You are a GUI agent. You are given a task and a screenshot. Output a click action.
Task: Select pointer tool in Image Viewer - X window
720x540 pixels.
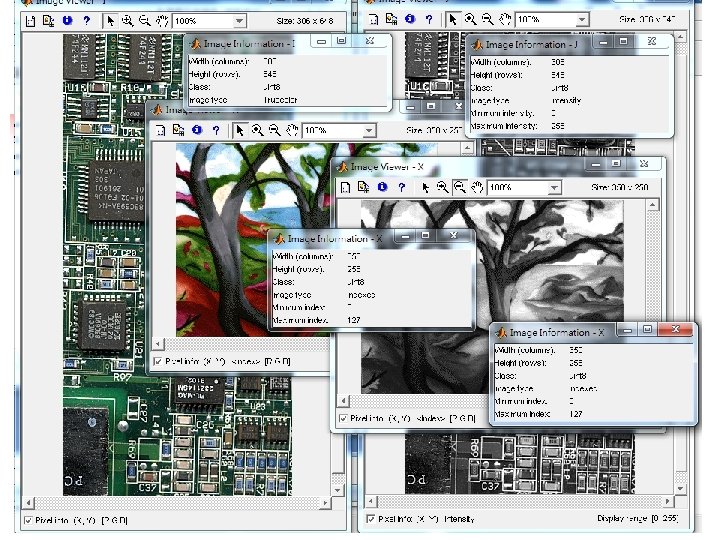tap(425, 188)
